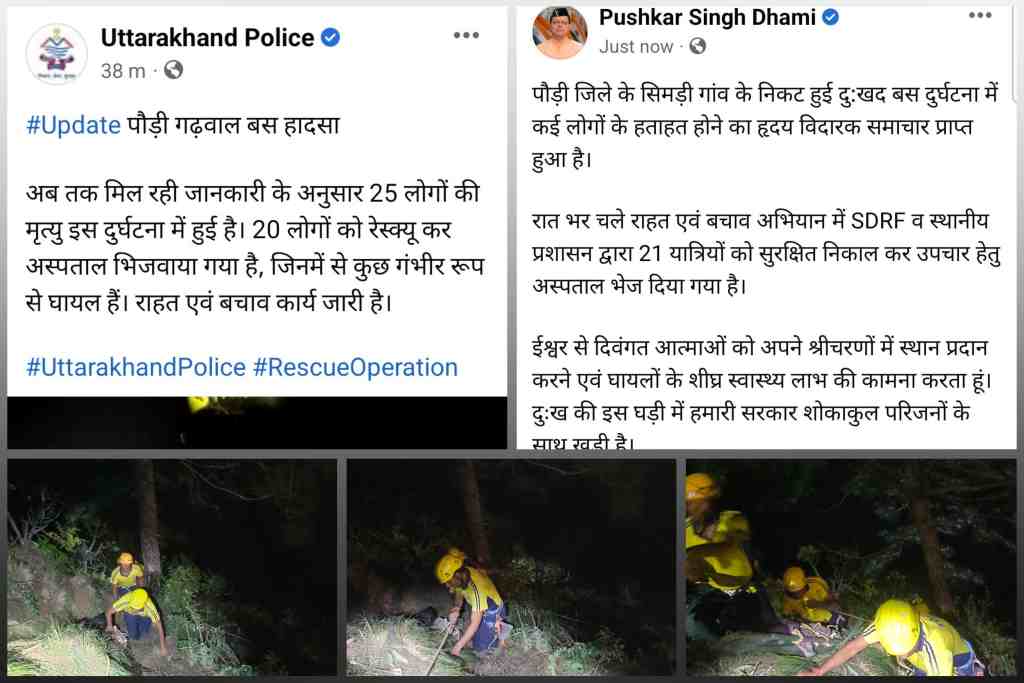
Task: Open middle rescue photo of kneeling rescuer
Action: (x=511, y=567)
